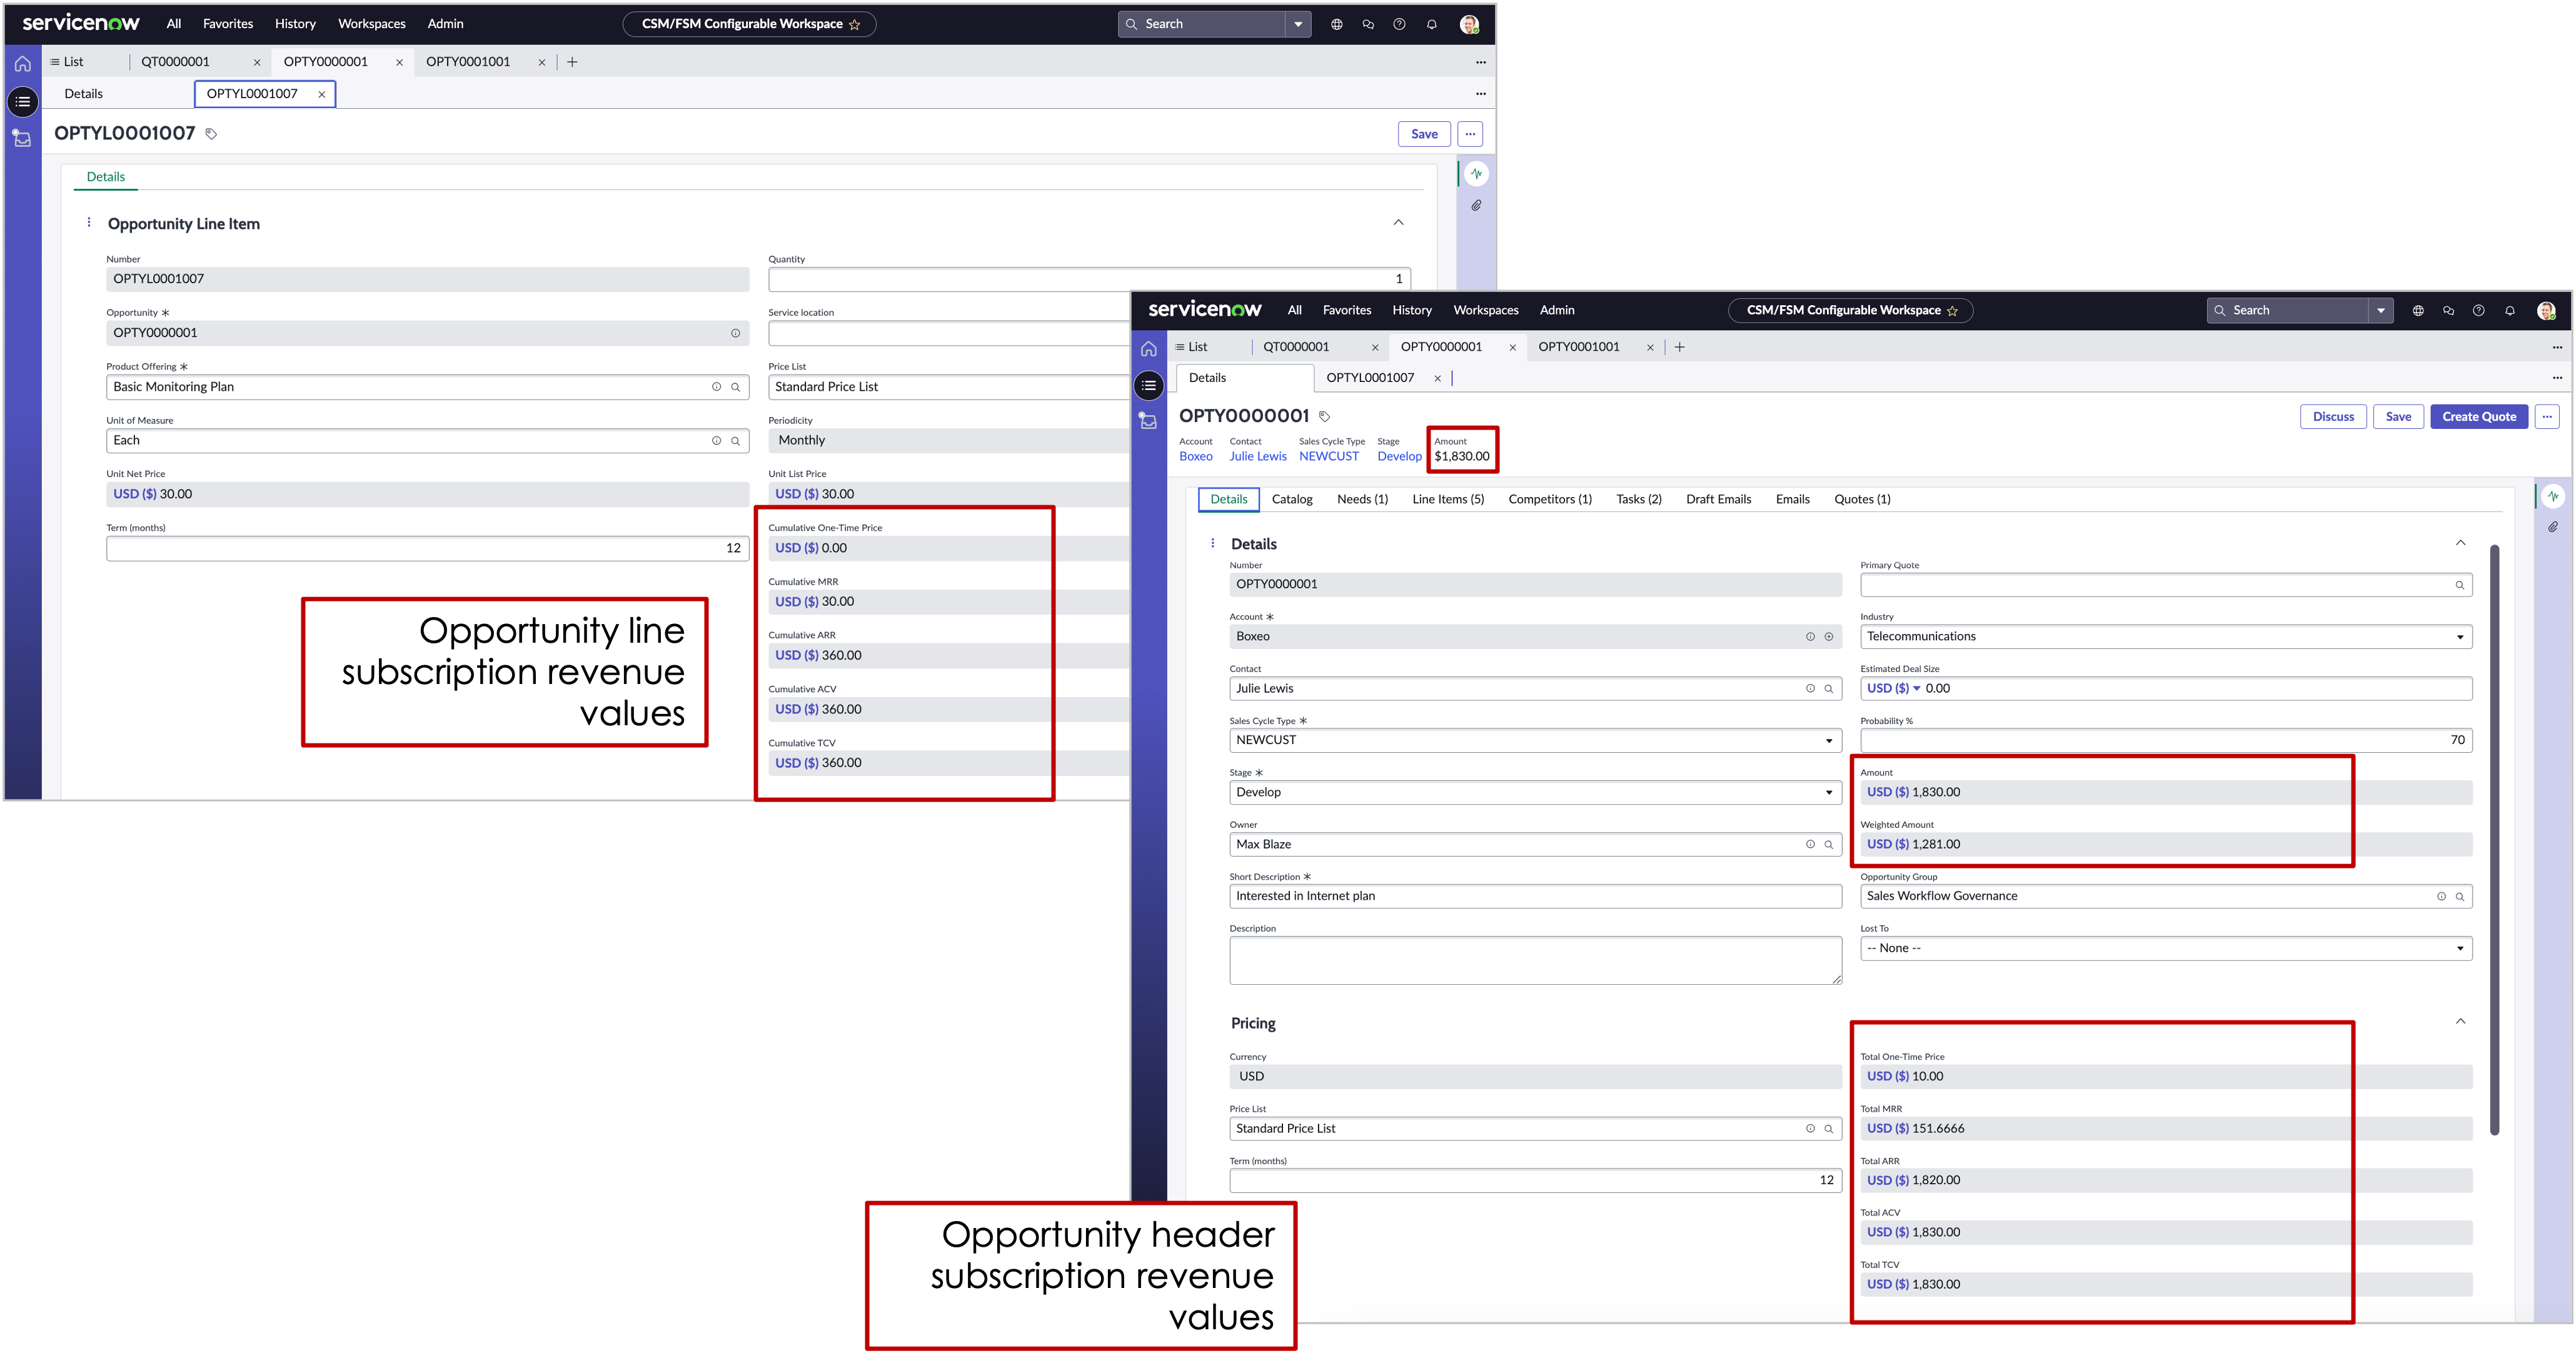Open the attachments paperclip in the front window
The width and height of the screenshot is (2576, 1358).
coord(2553,527)
